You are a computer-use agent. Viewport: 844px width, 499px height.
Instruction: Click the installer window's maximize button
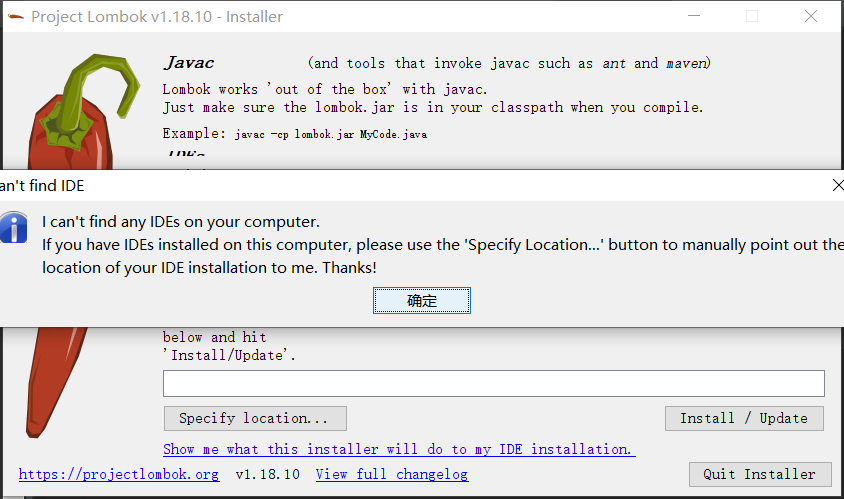pos(752,16)
